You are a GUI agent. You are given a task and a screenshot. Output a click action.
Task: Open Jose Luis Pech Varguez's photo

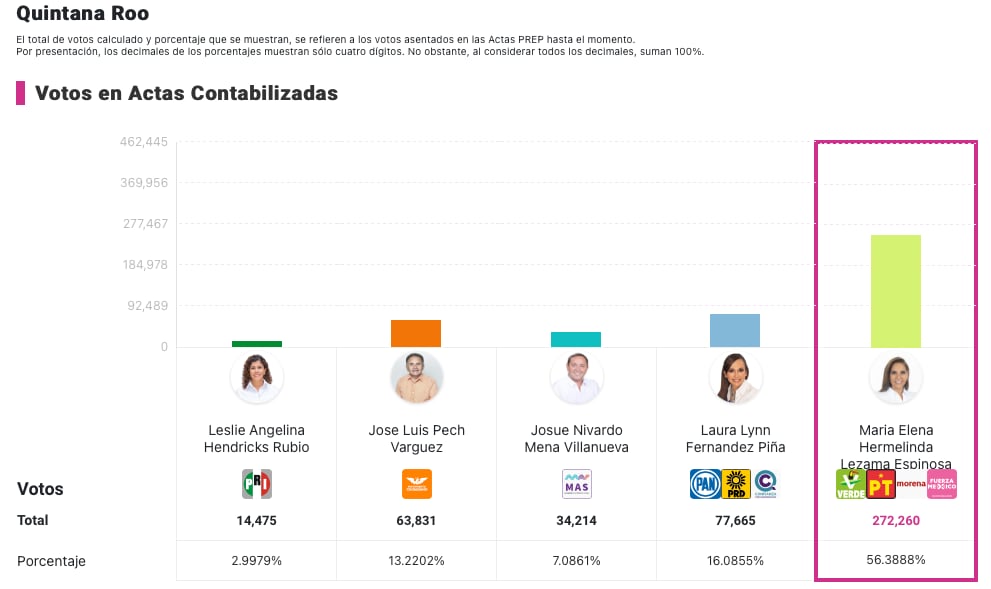point(417,377)
